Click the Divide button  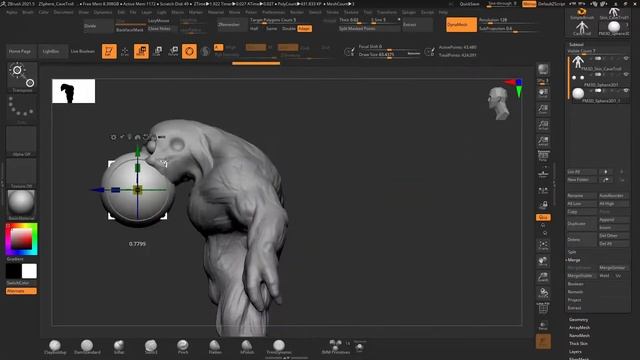coord(99,25)
